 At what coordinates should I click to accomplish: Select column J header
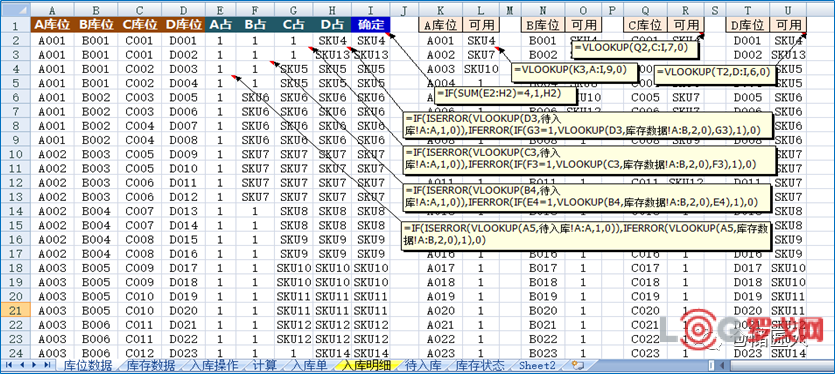pos(404,10)
